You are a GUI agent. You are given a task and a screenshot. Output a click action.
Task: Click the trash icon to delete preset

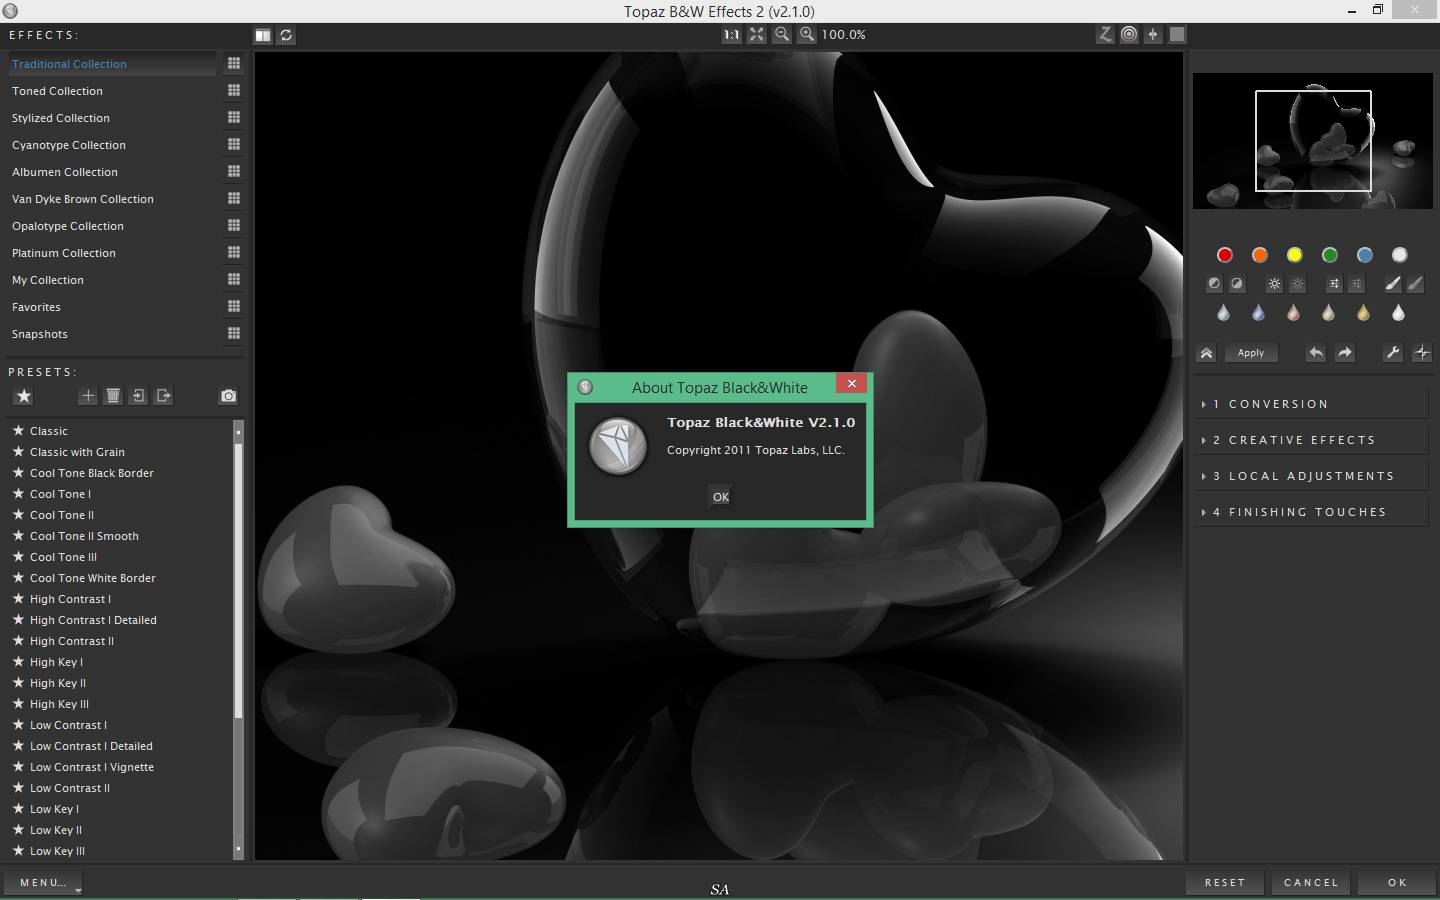[x=113, y=396]
